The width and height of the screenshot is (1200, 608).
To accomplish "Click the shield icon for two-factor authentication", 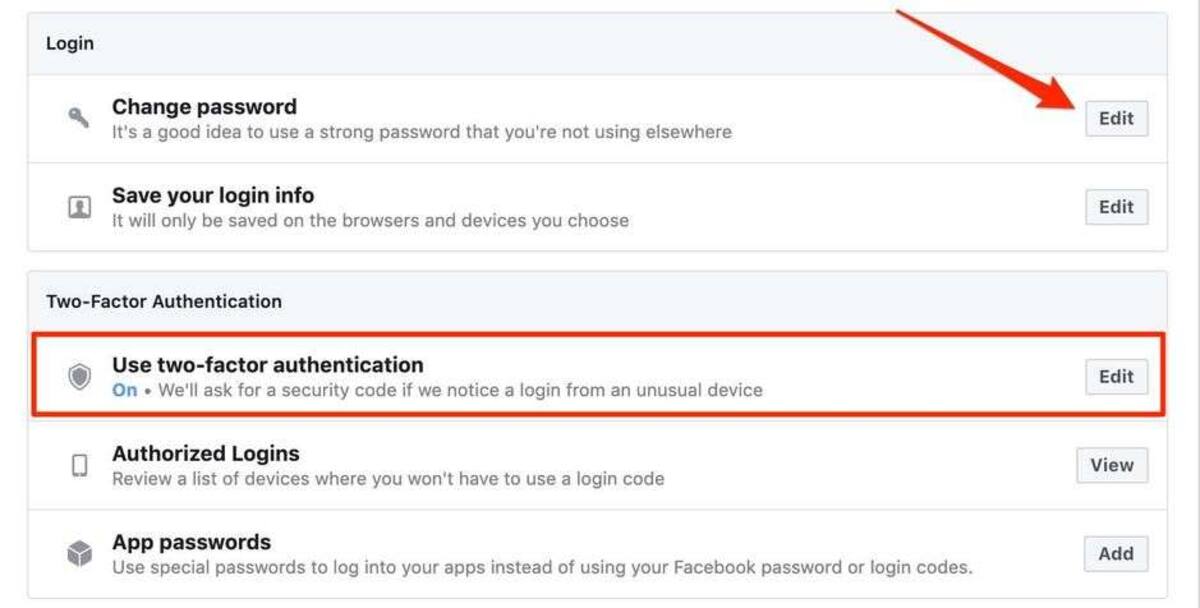I will (79, 376).
